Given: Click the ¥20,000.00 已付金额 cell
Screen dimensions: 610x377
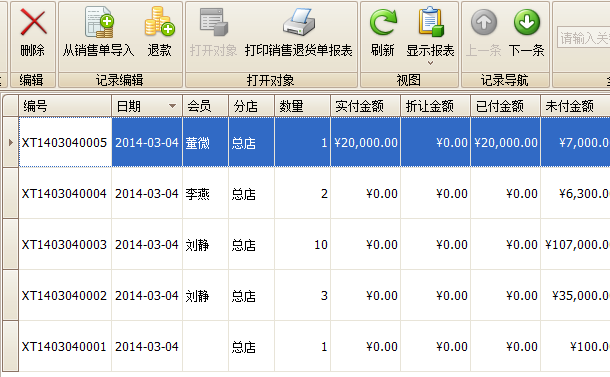Looking at the screenshot, I should (x=505, y=142).
